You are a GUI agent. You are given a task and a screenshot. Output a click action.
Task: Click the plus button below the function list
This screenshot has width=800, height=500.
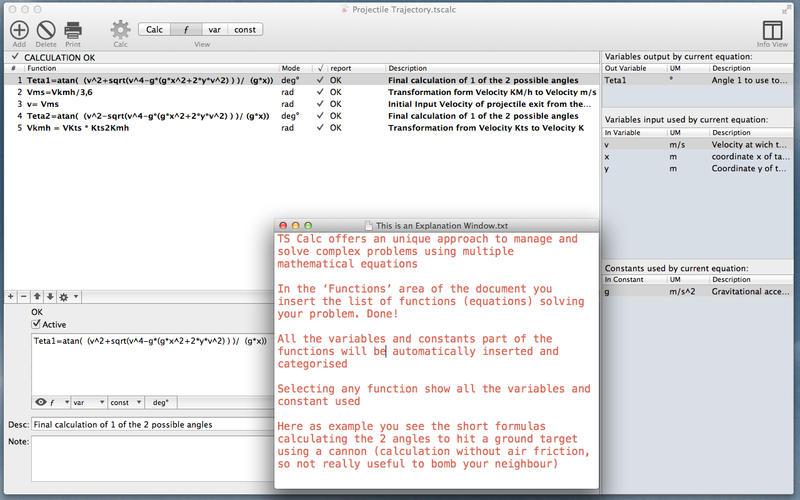[x=10, y=297]
